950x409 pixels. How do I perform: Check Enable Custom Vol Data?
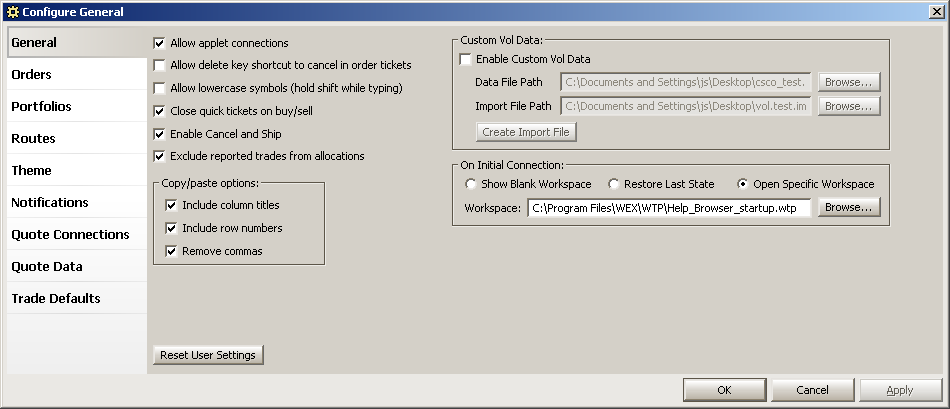pyautogui.click(x=465, y=59)
